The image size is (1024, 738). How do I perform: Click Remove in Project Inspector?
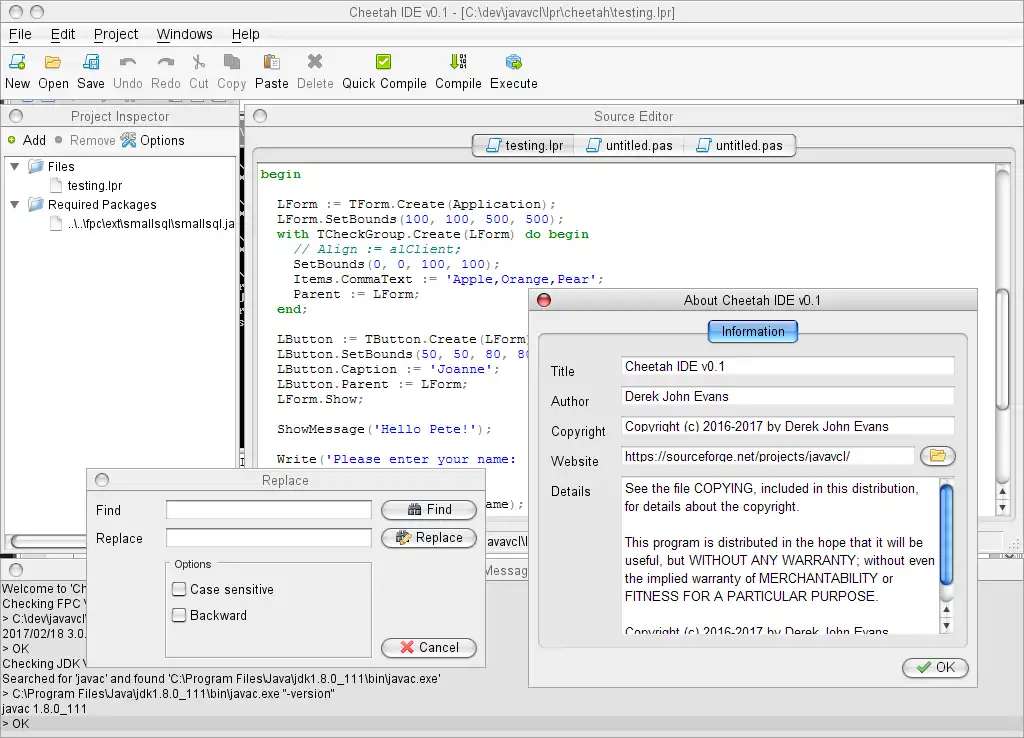(85, 140)
